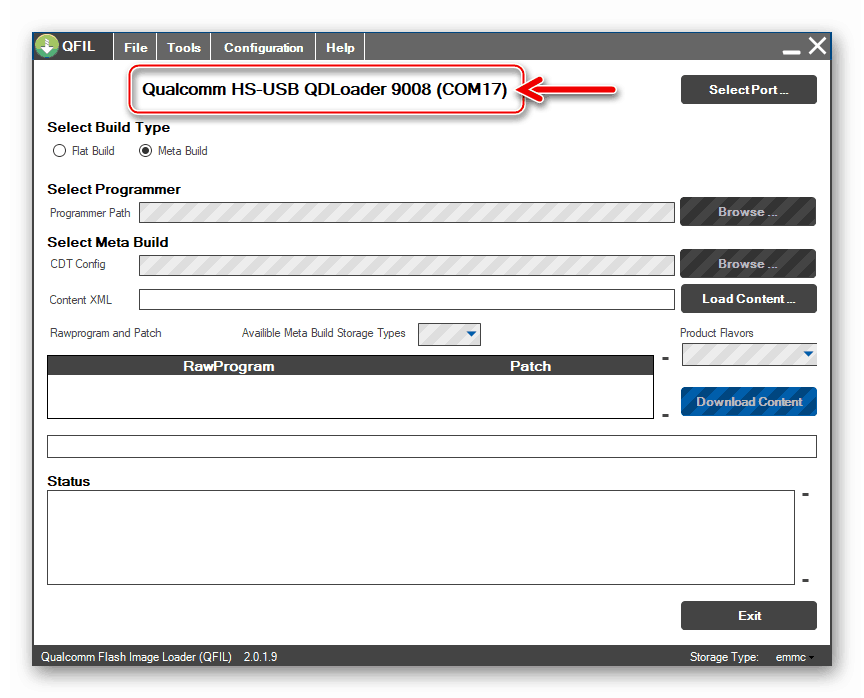Click inside the Status log box
This screenshot has width=864, height=698.
[x=421, y=538]
